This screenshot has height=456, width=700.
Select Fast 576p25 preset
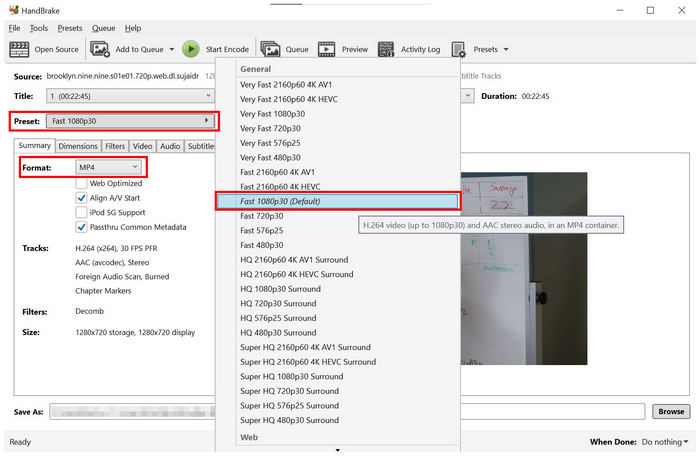[338, 230]
